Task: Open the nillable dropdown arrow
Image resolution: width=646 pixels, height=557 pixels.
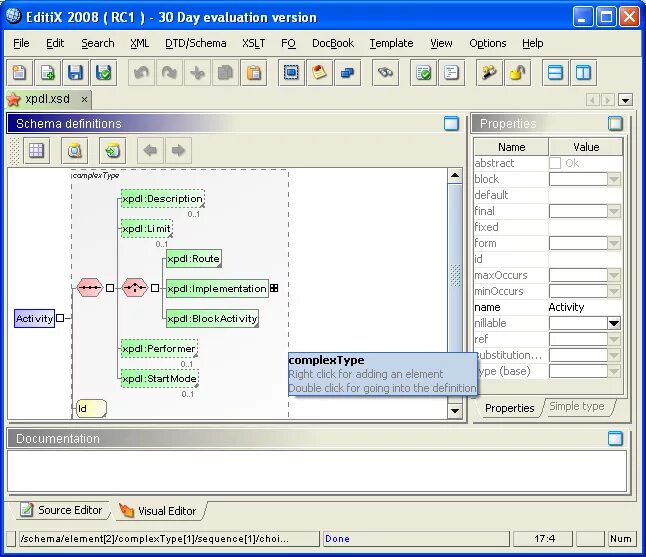Action: [614, 323]
